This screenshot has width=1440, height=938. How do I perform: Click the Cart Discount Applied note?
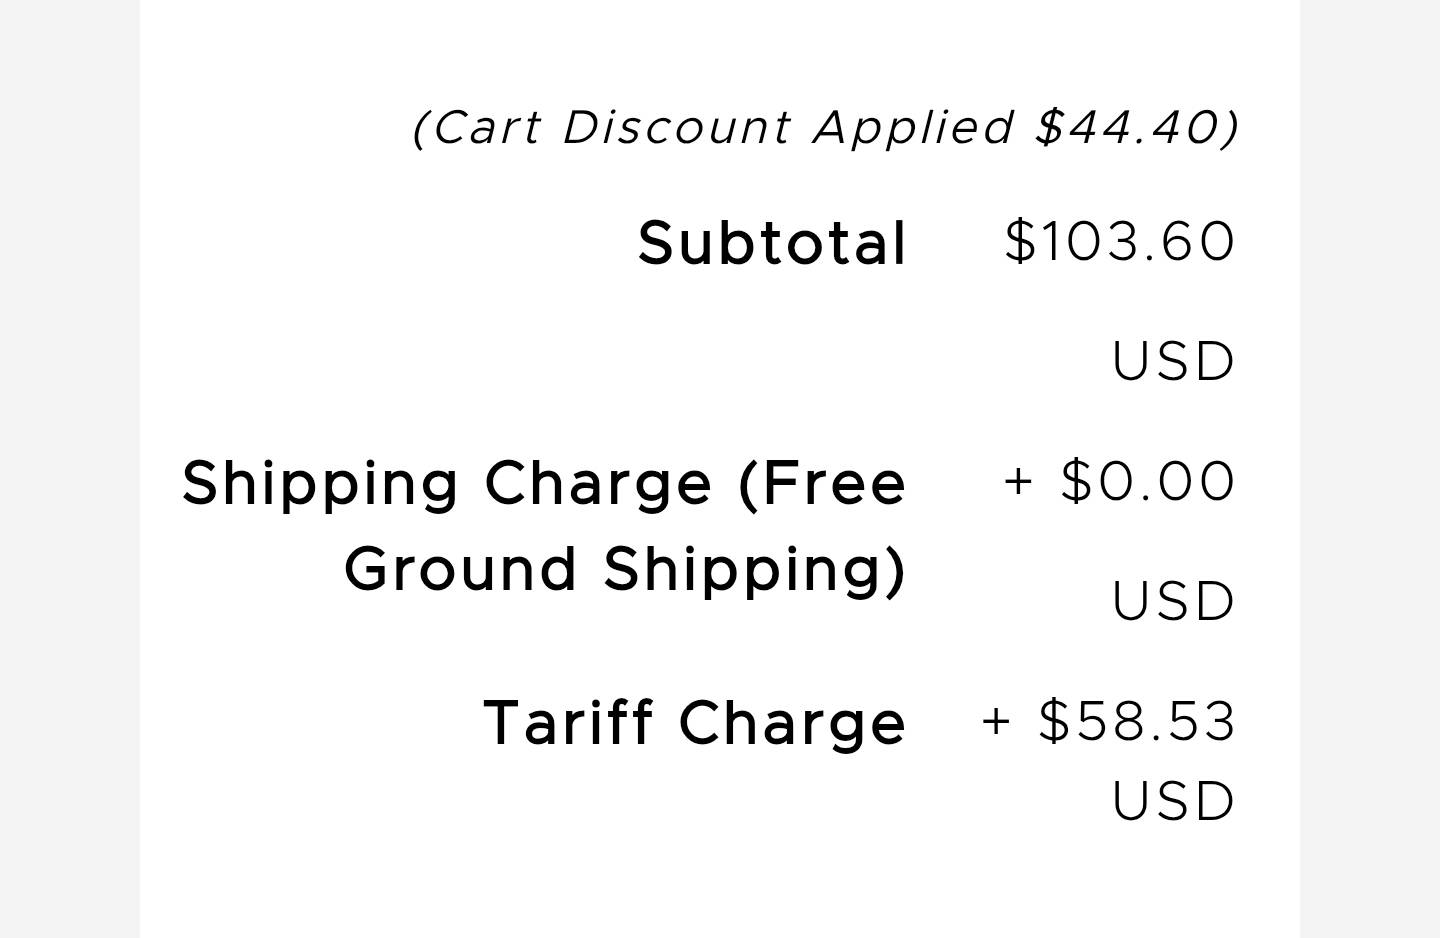pos(826,128)
